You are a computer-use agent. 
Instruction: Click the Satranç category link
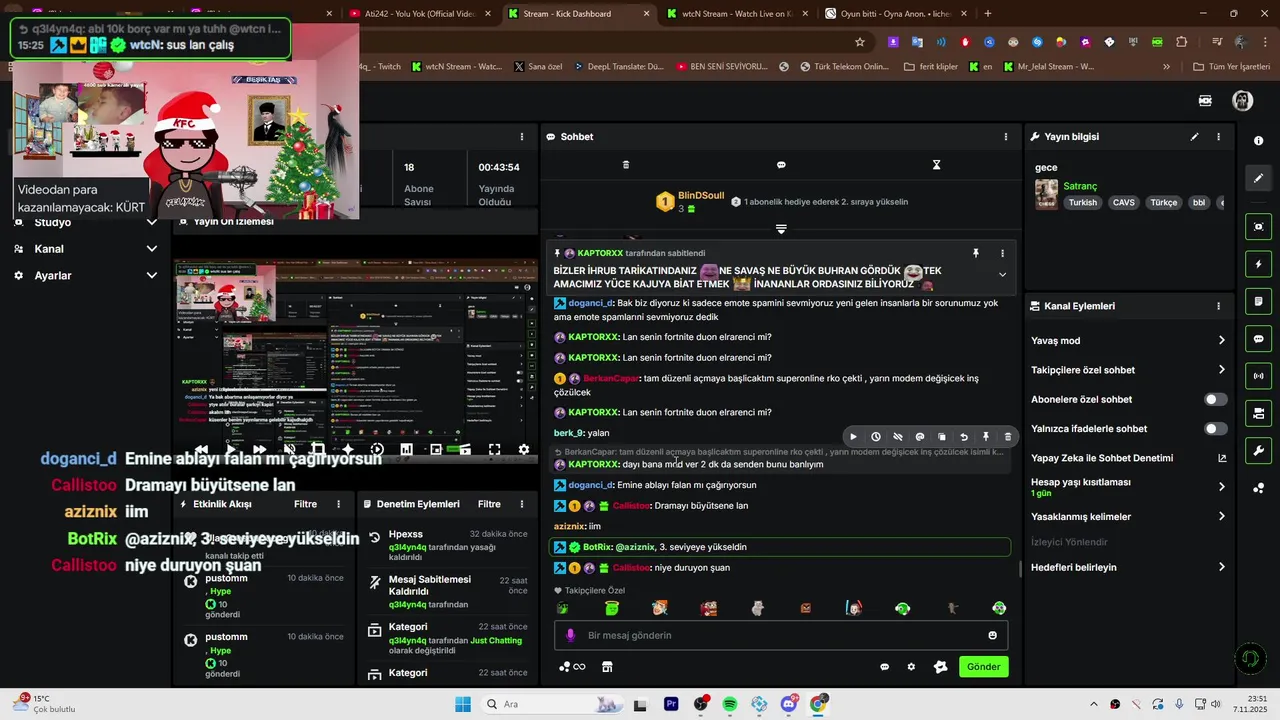(x=1080, y=186)
